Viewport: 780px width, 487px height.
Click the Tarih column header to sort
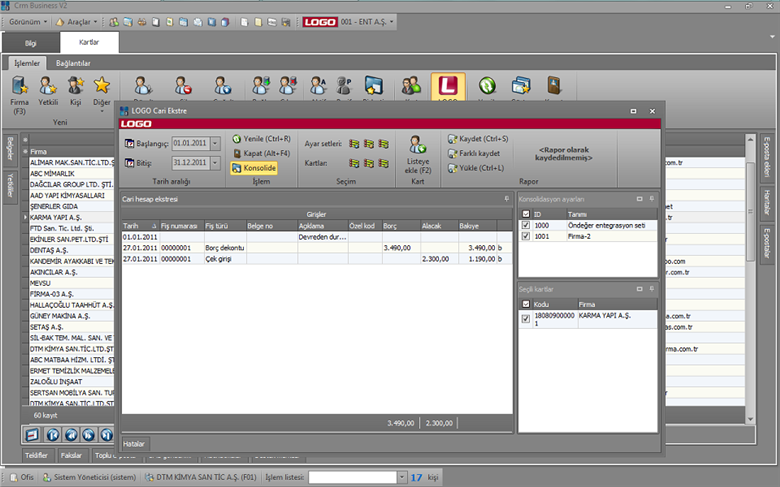(x=140, y=226)
